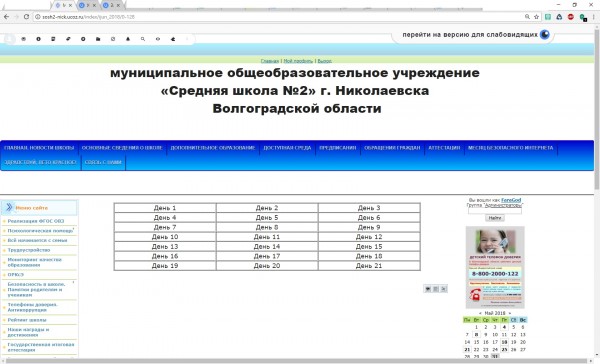Viewport: 600px width, 364px height.
Task: Bookmark page with the star icon
Action: tap(536, 17)
